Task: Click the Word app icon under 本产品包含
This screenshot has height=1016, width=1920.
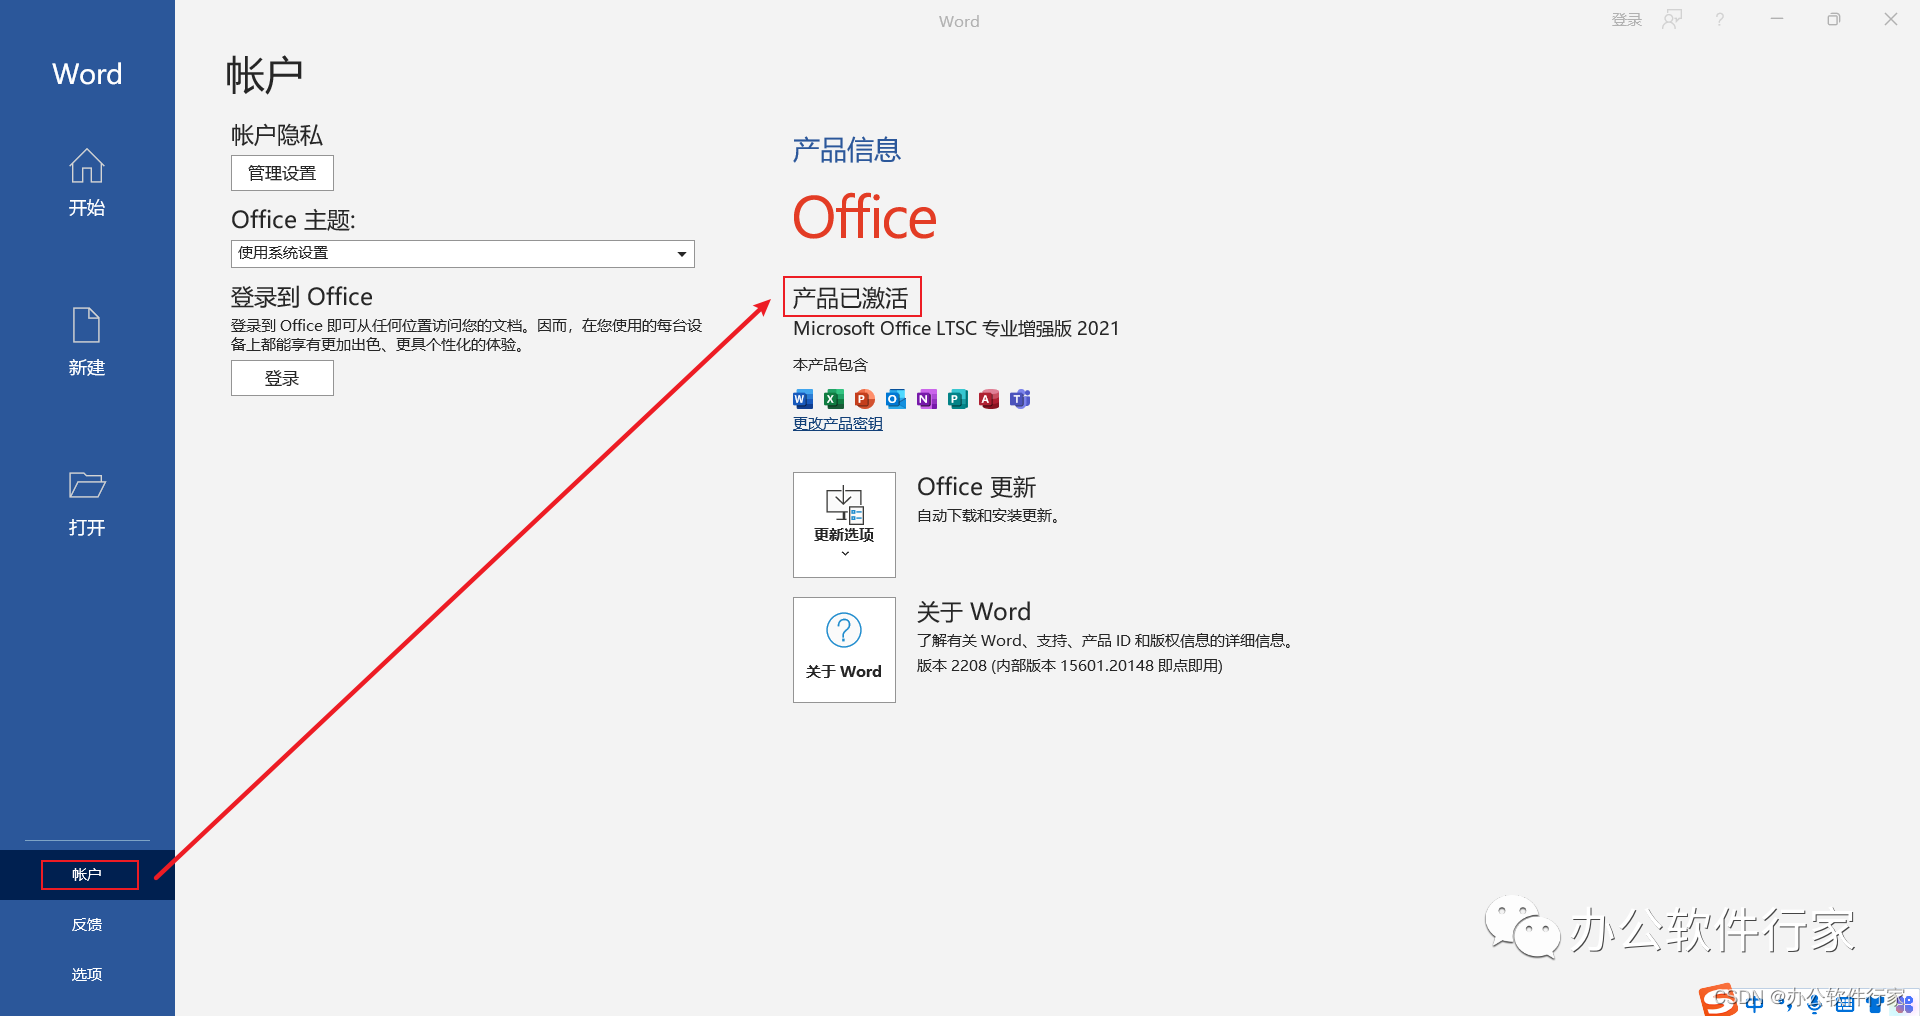Action: [803, 399]
